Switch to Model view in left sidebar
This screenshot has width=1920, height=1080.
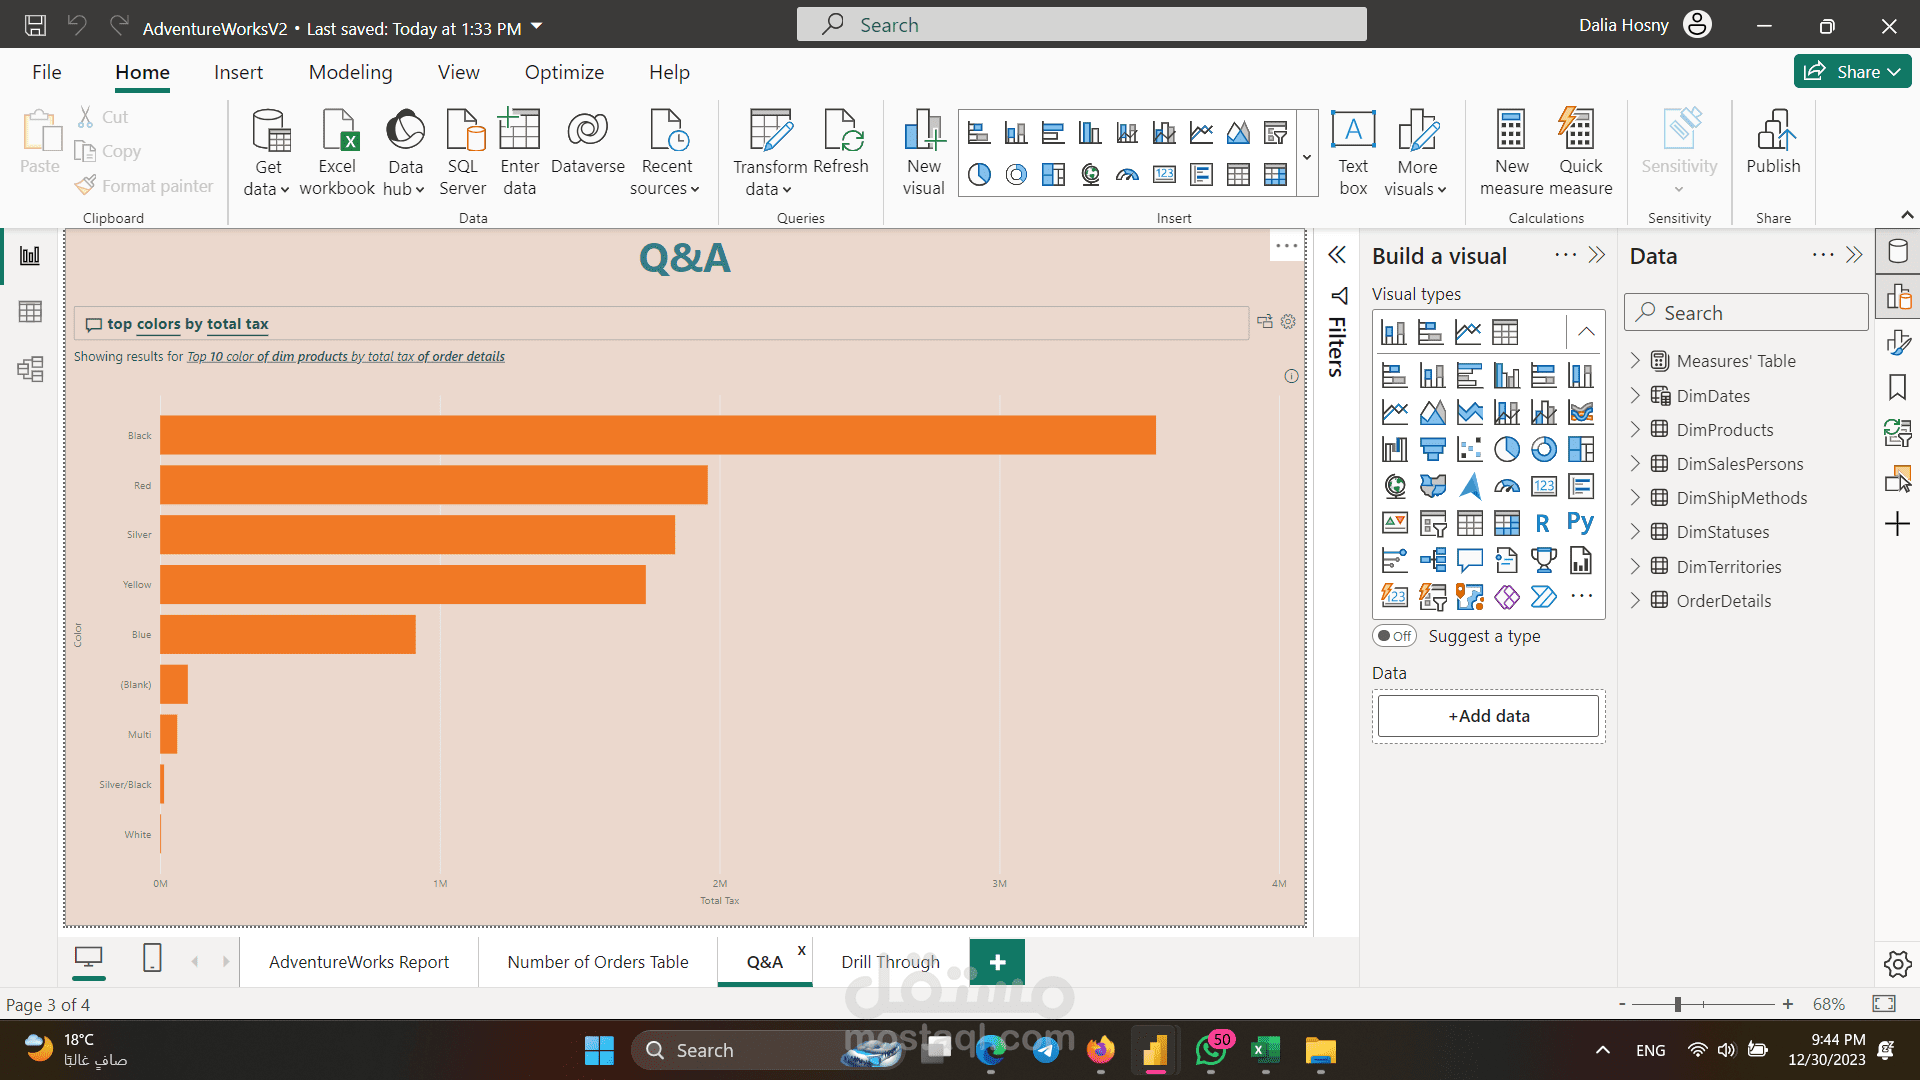[x=30, y=369]
